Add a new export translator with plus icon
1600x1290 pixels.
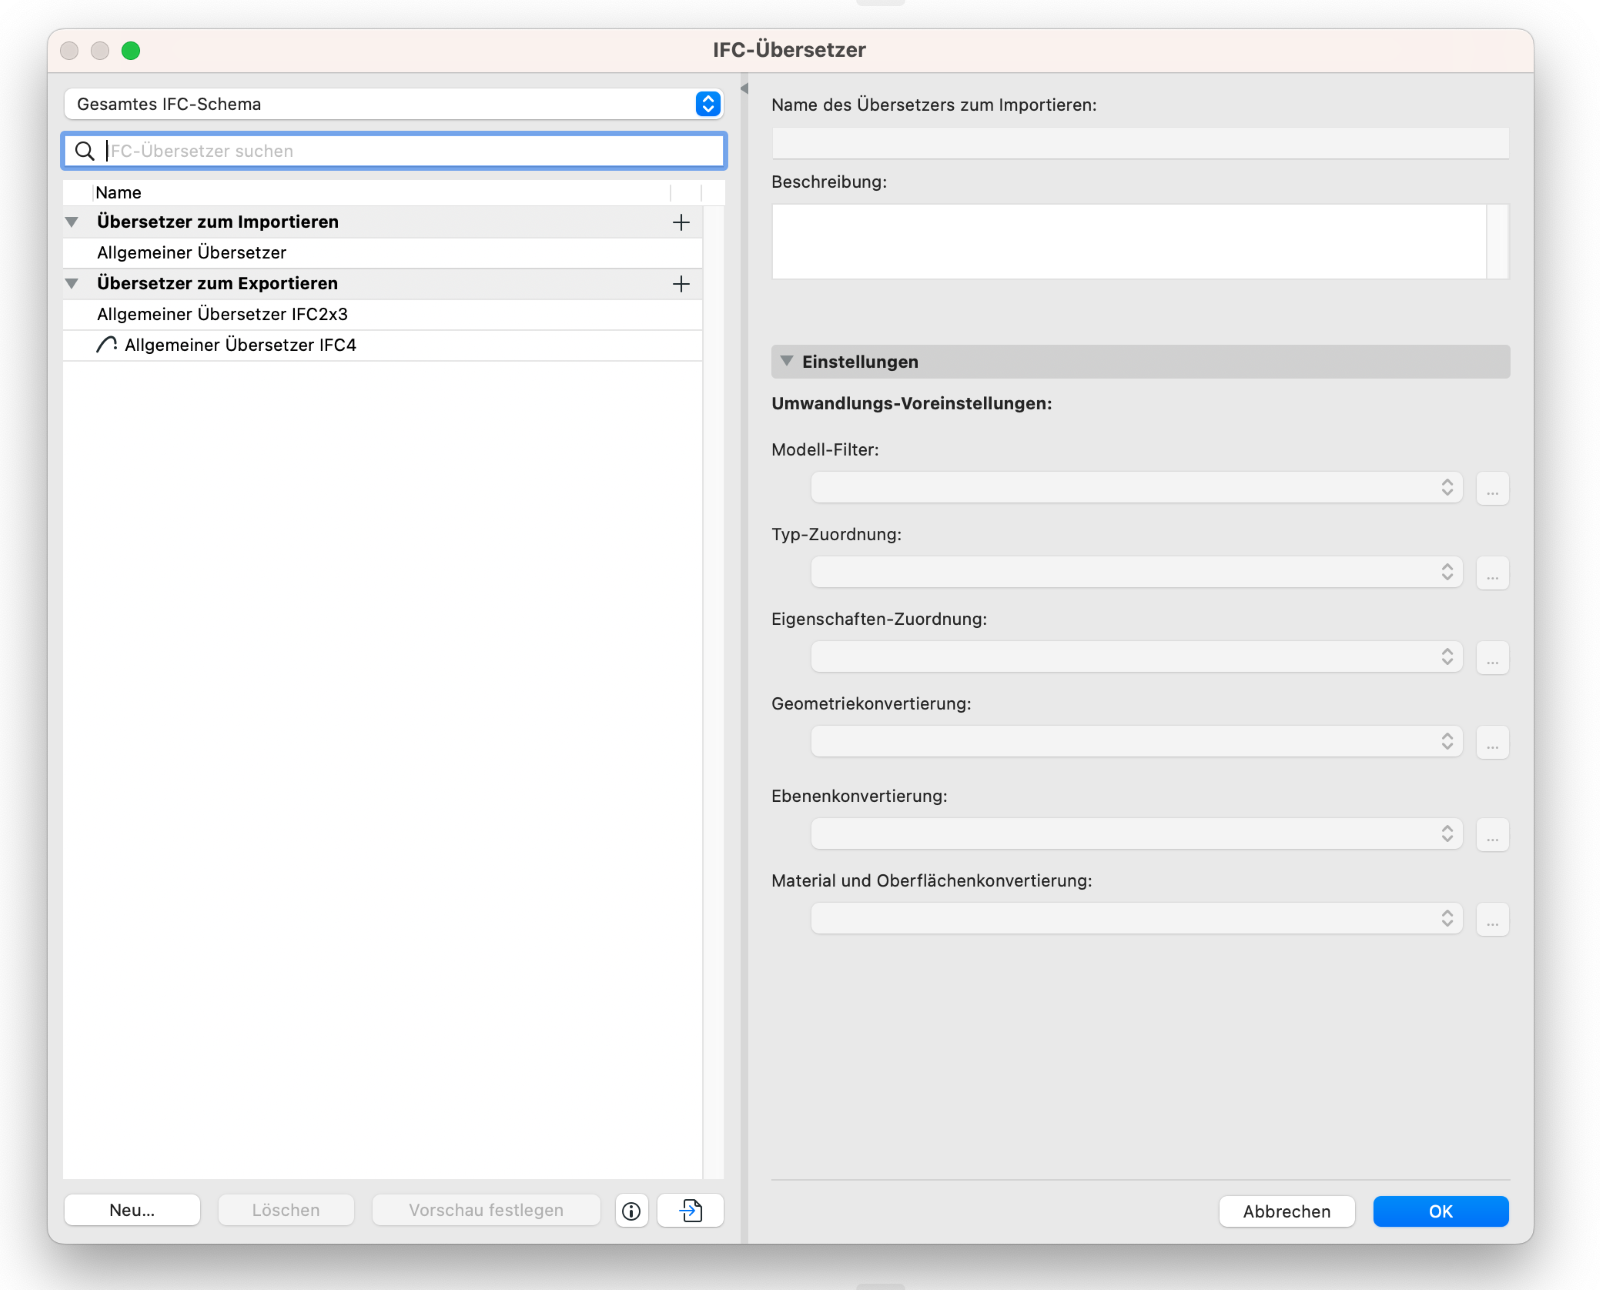681,284
